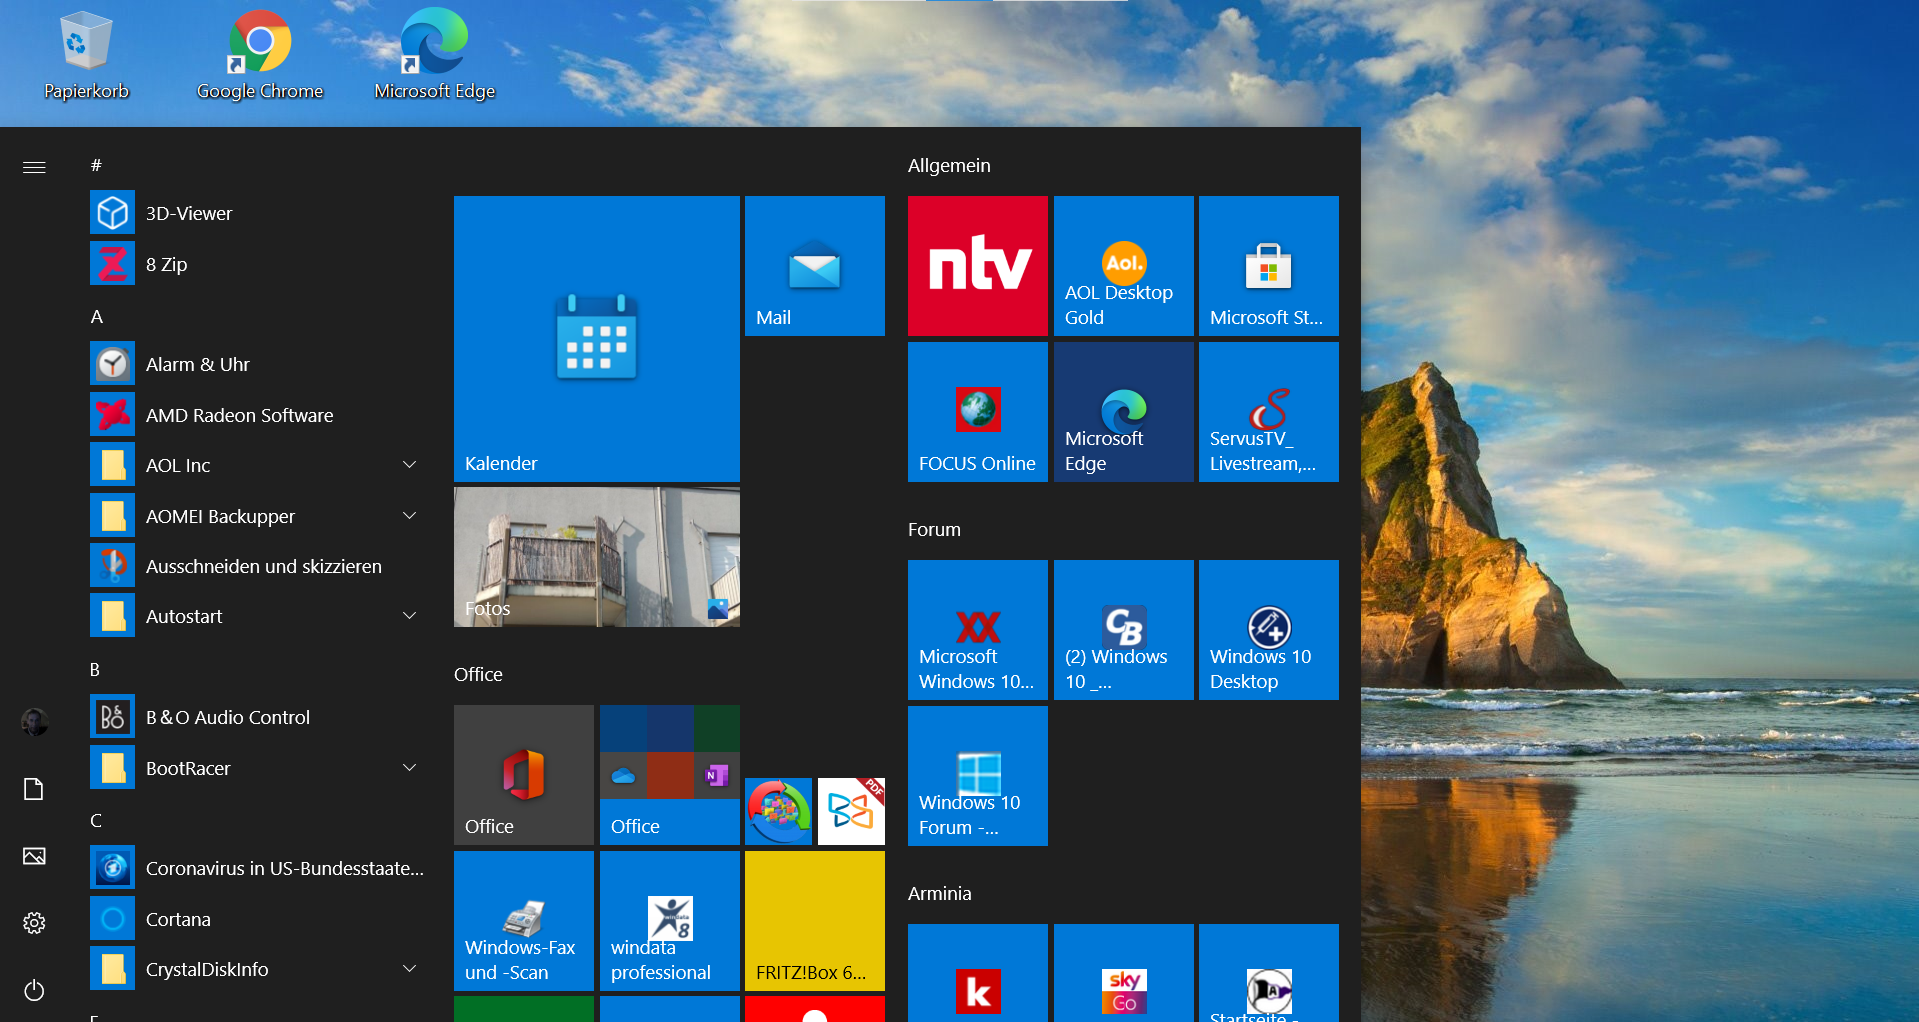
Task: Launch the AOL Desktop Gold tile
Action: (1124, 266)
